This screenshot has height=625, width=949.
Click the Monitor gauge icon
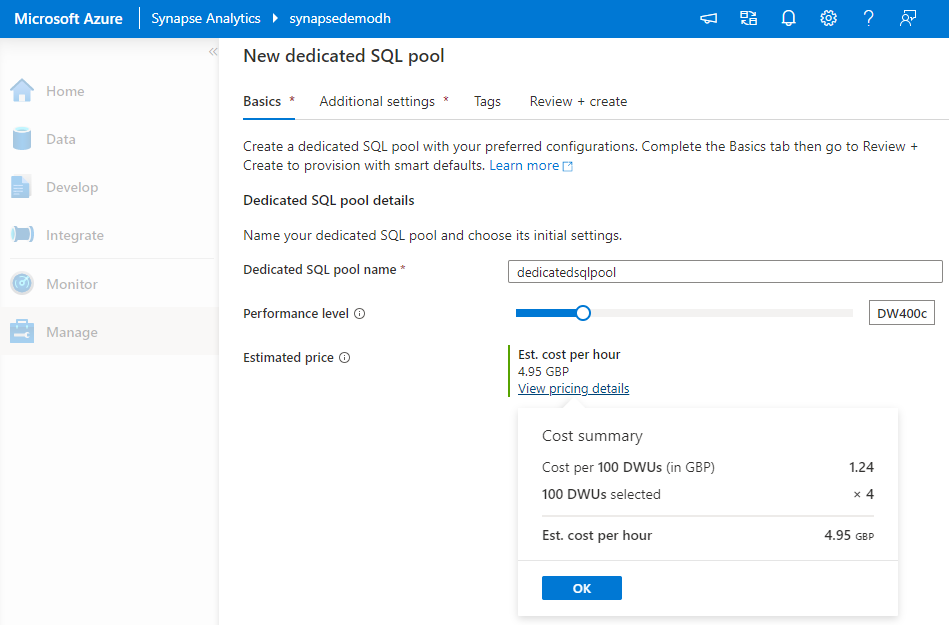pyautogui.click(x=22, y=283)
